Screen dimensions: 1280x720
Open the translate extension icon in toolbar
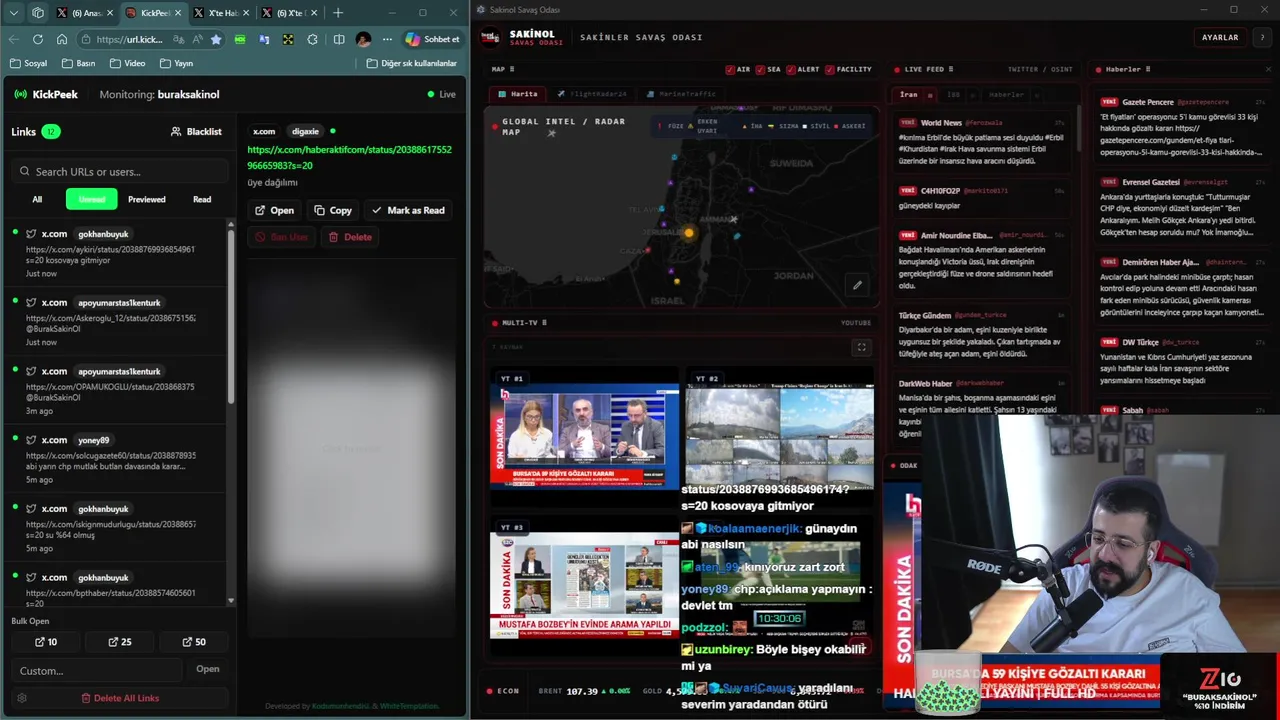coord(264,39)
